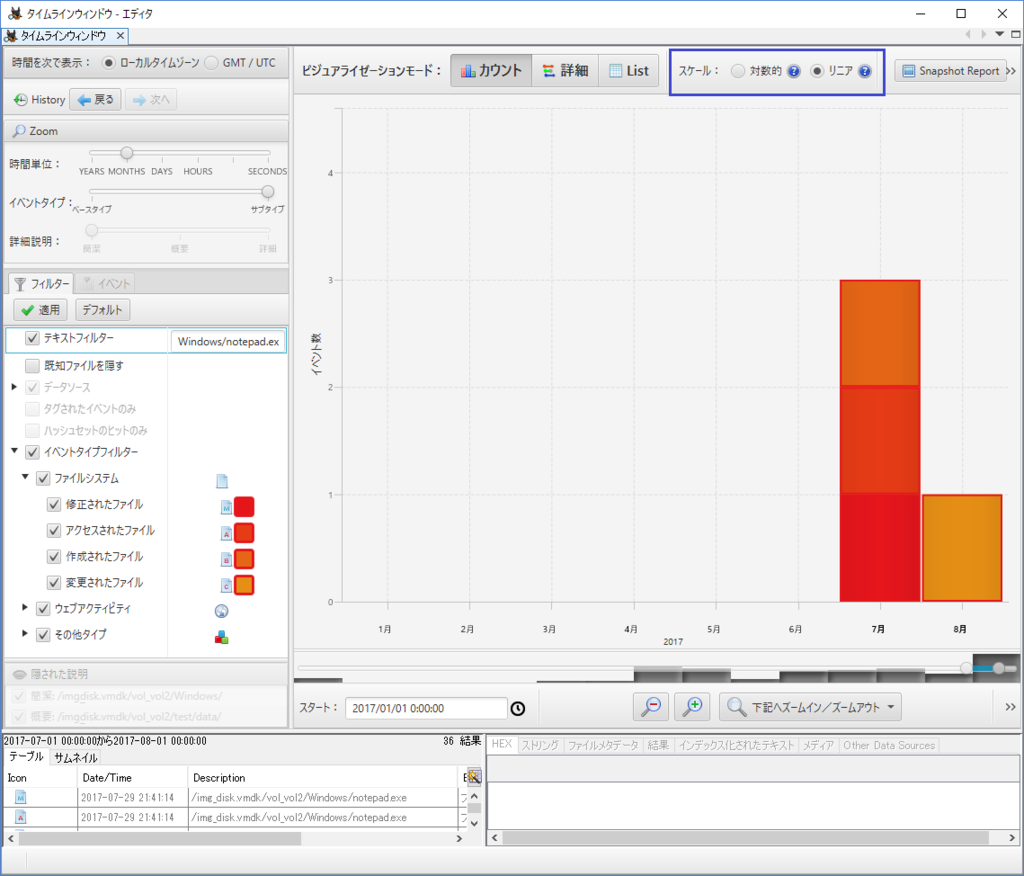Click the Zoom magnifier icon header
The width and height of the screenshot is (1024, 876).
pos(20,131)
